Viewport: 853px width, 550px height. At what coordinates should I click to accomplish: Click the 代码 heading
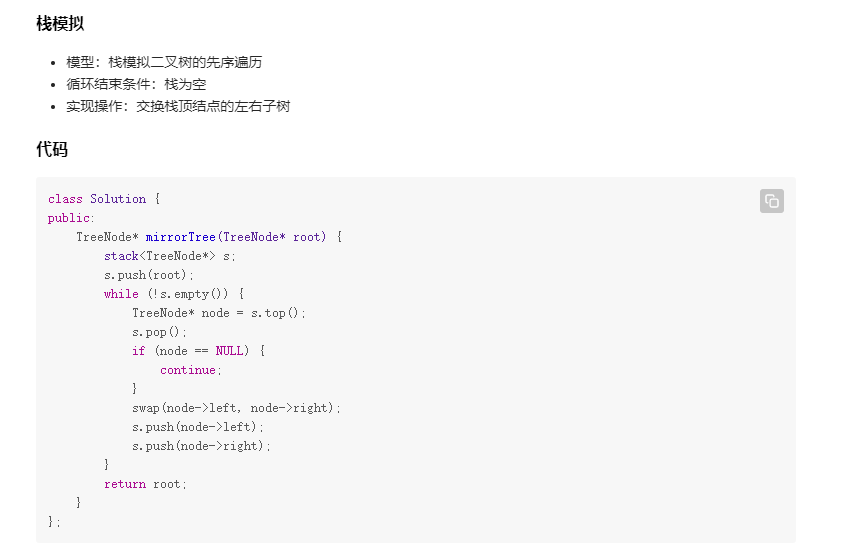(x=52, y=149)
